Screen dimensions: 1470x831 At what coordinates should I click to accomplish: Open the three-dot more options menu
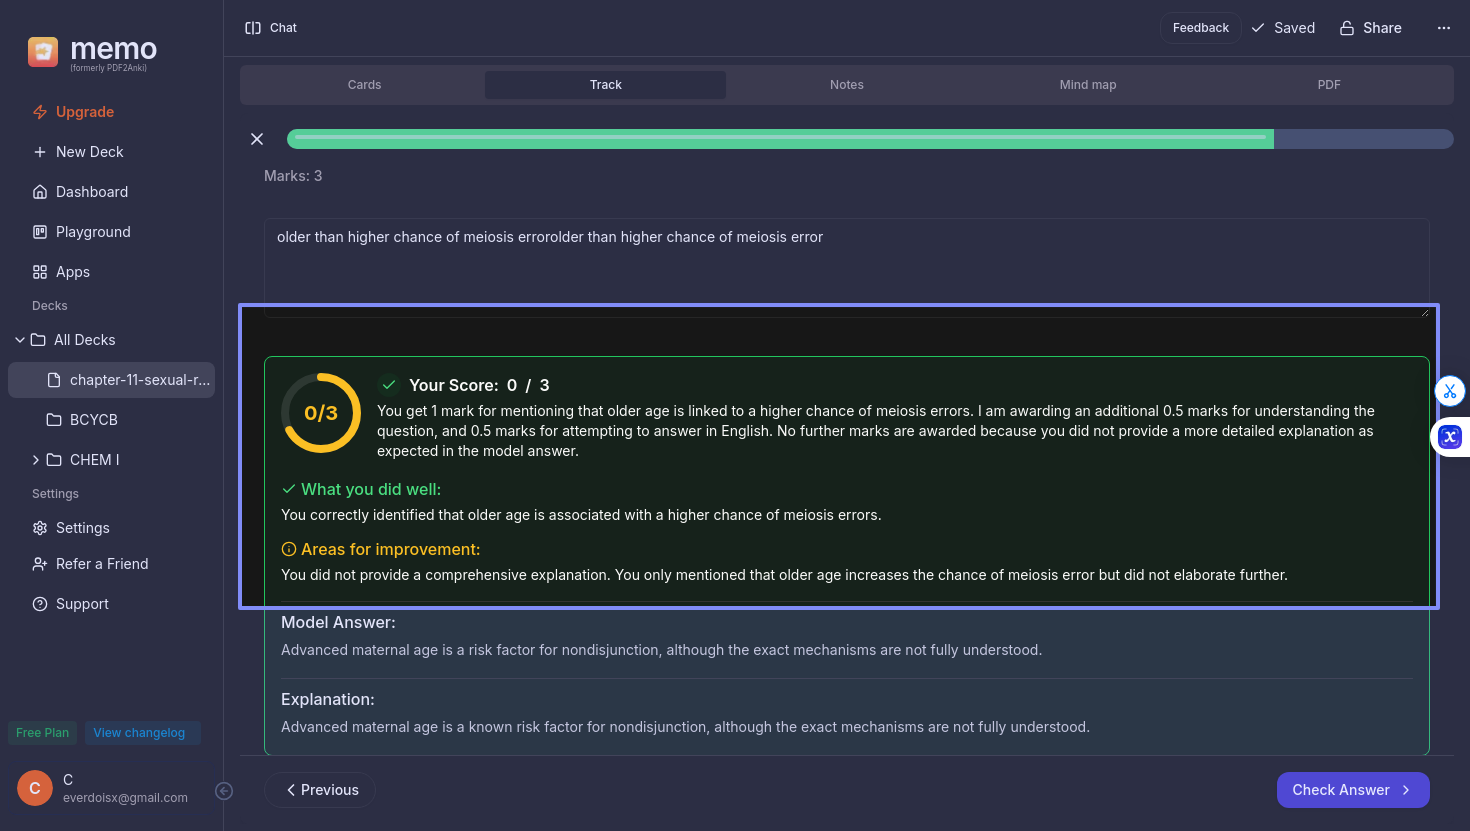[x=1443, y=28]
